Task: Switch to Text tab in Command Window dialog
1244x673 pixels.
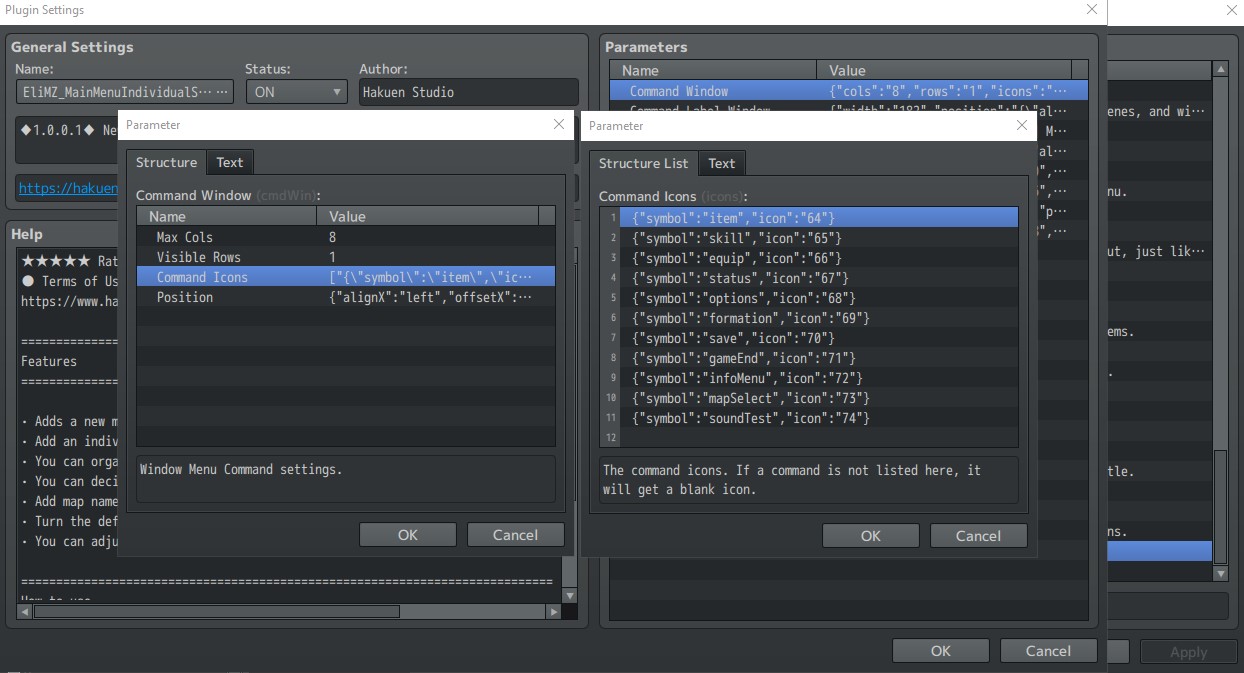Action: (230, 162)
